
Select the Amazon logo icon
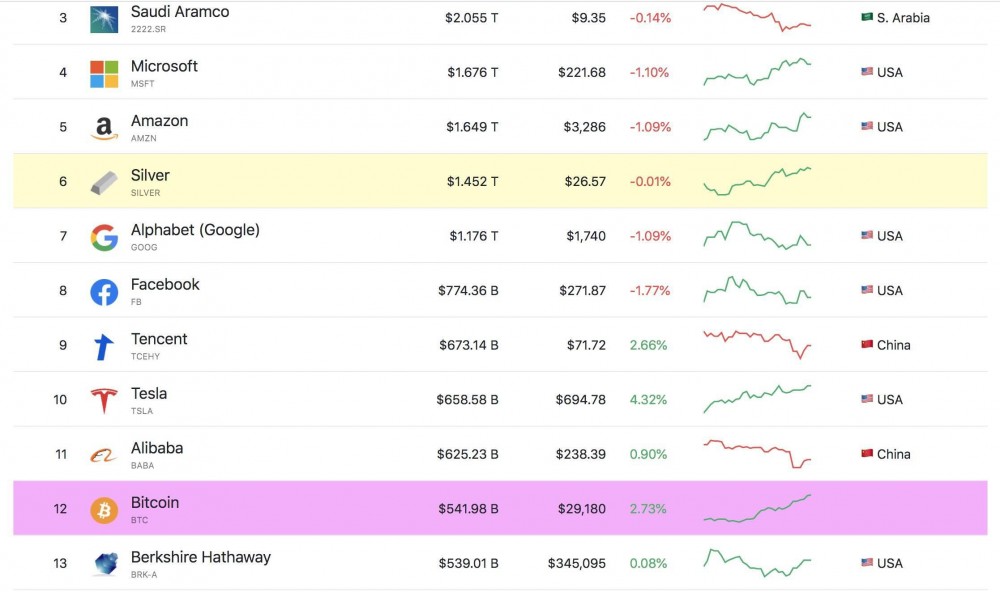coord(104,128)
